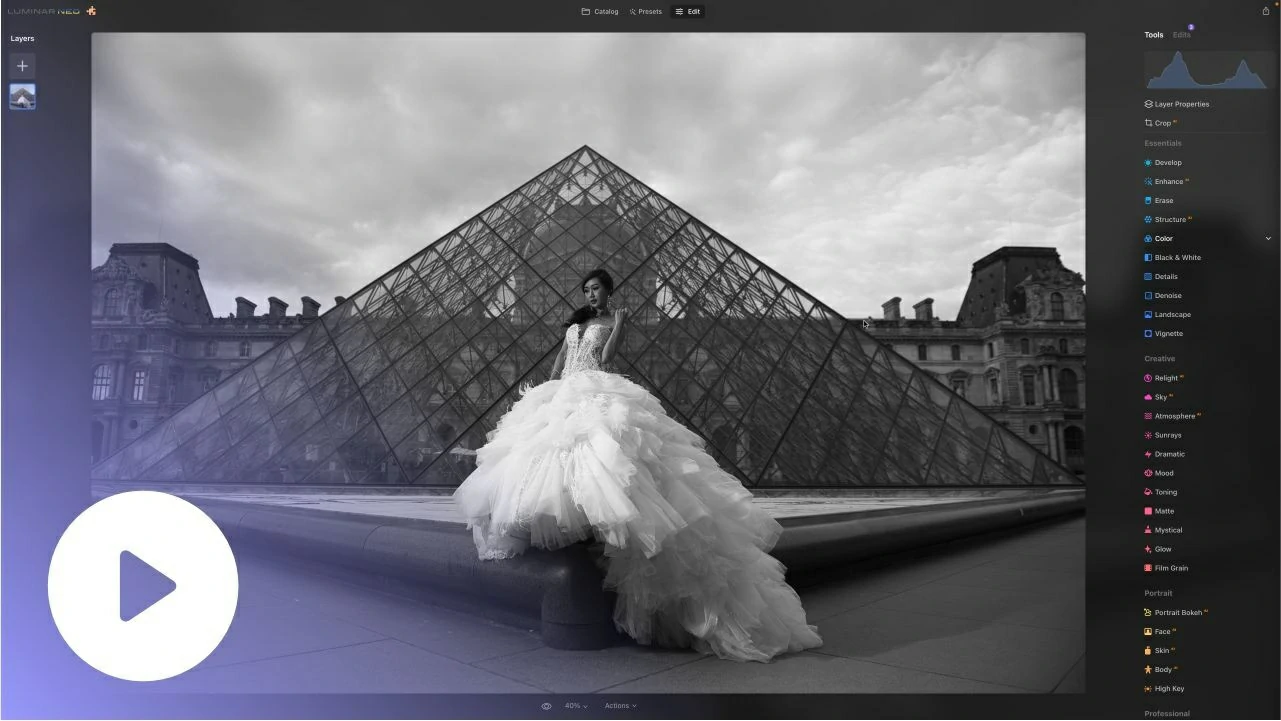This screenshot has width=1281, height=721.
Task: Add a new layer with plus button
Action: pyautogui.click(x=22, y=66)
